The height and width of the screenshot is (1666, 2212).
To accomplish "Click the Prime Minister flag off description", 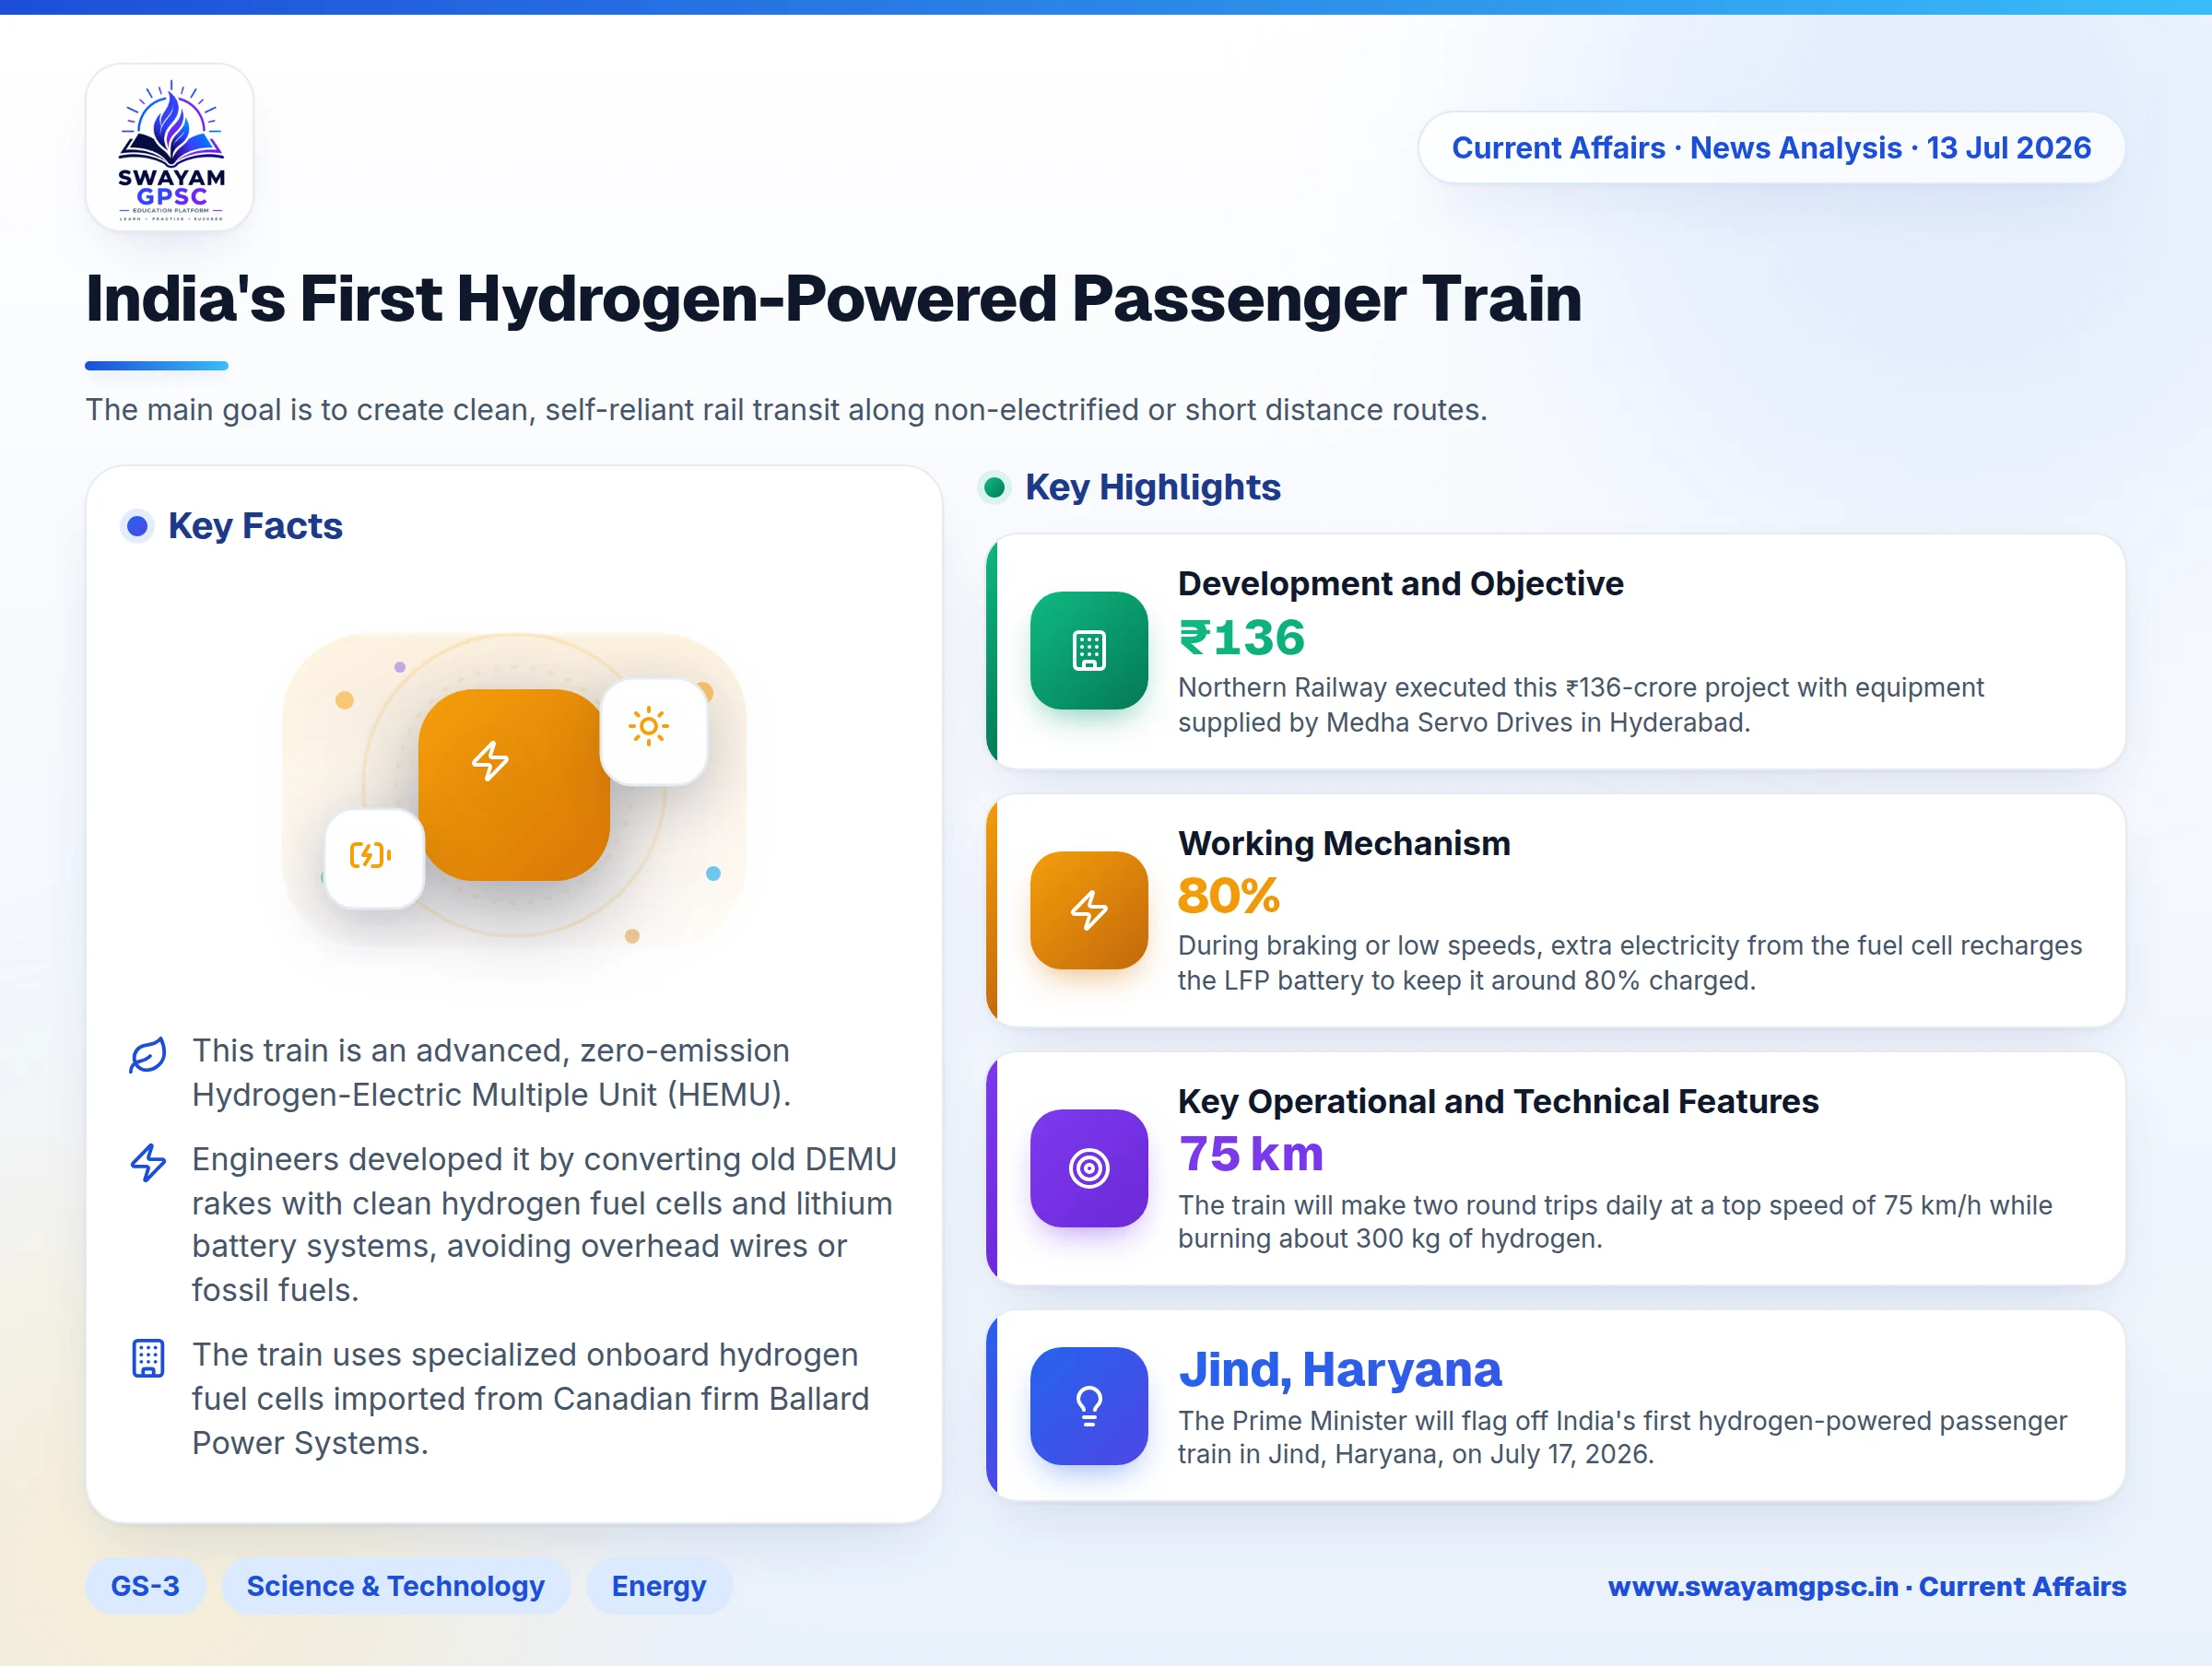I will tap(1622, 1437).
